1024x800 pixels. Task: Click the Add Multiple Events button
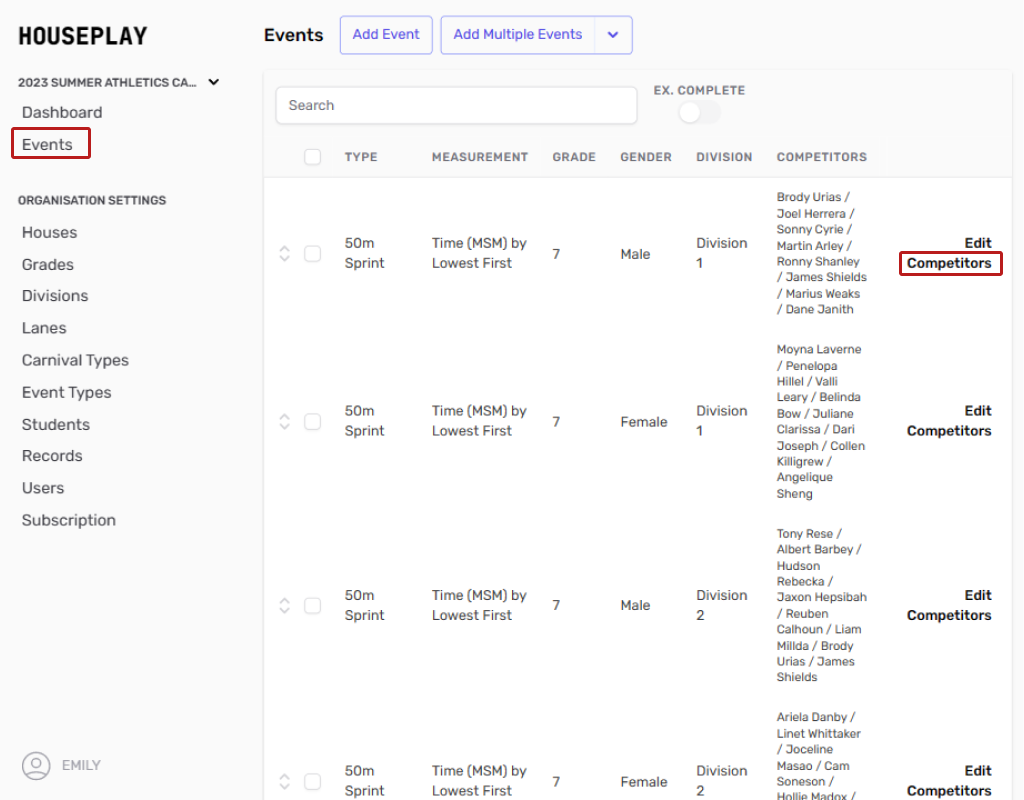point(517,35)
